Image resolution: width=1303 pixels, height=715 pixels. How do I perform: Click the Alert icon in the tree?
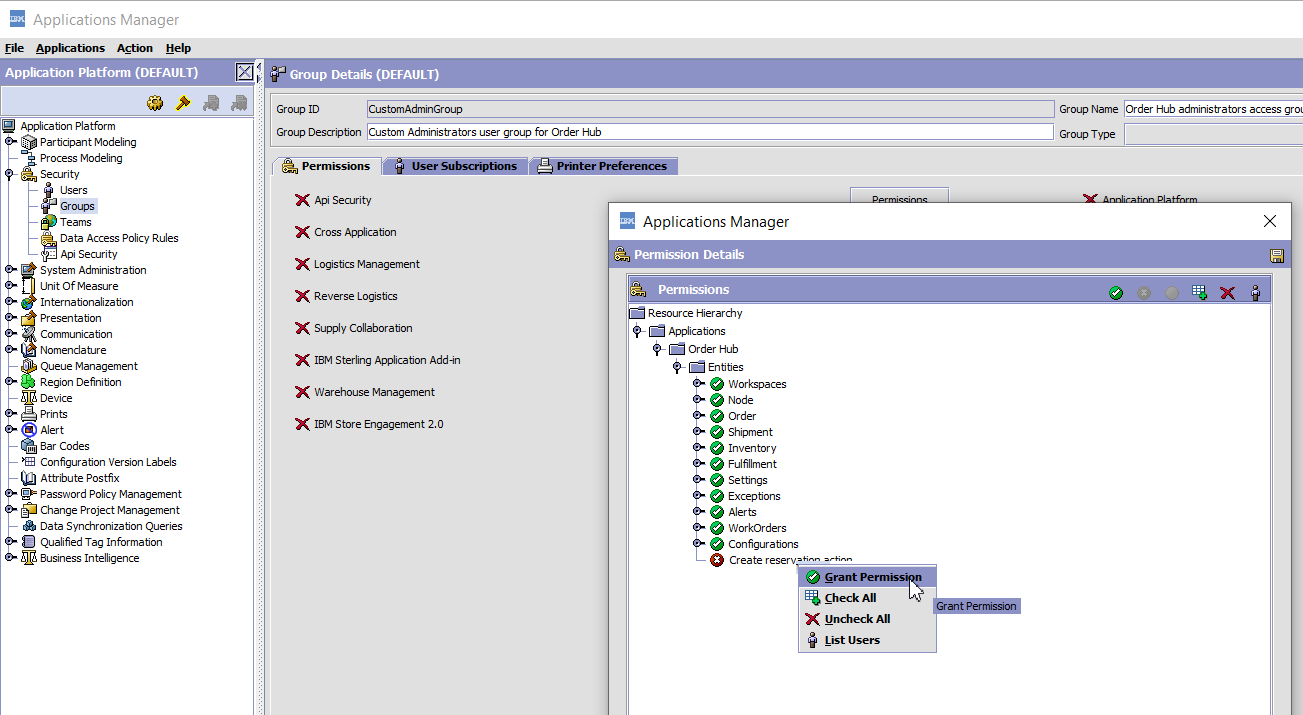click(x=29, y=430)
